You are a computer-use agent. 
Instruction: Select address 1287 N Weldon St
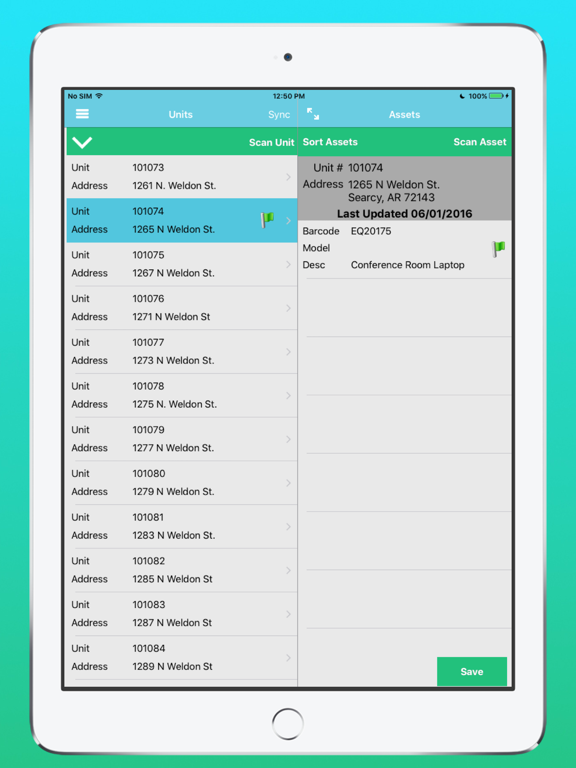click(x=172, y=623)
